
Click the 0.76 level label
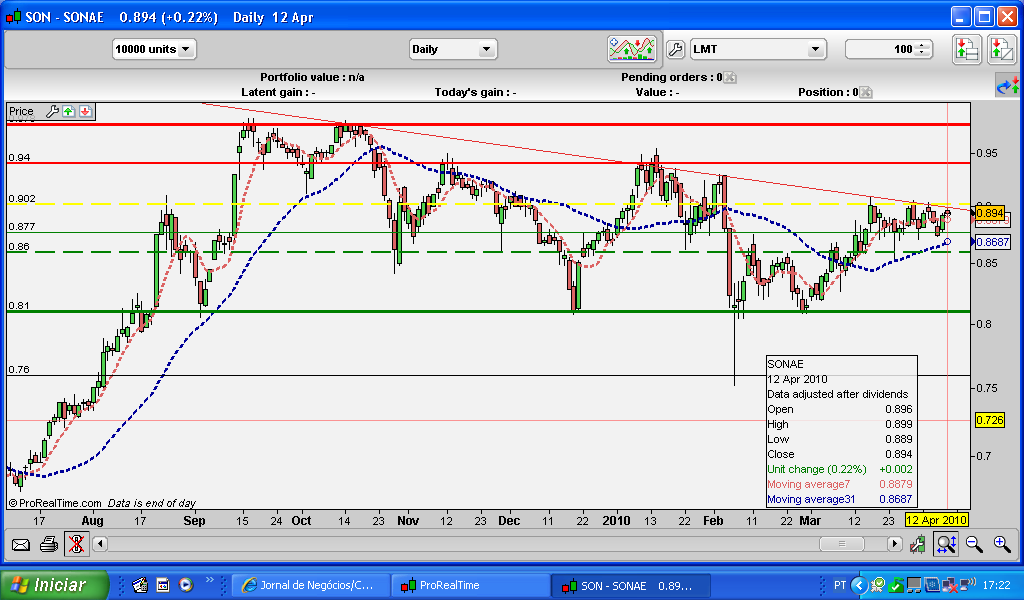19,370
